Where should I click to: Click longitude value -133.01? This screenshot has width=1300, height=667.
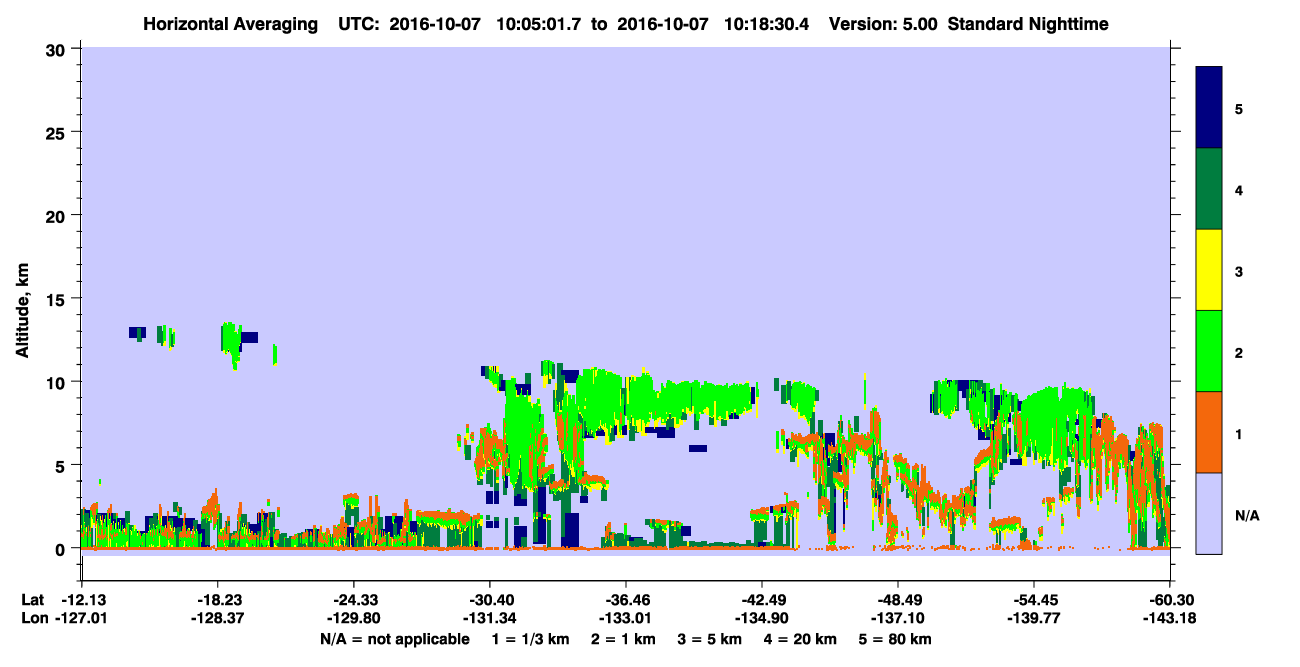pyautogui.click(x=626, y=619)
